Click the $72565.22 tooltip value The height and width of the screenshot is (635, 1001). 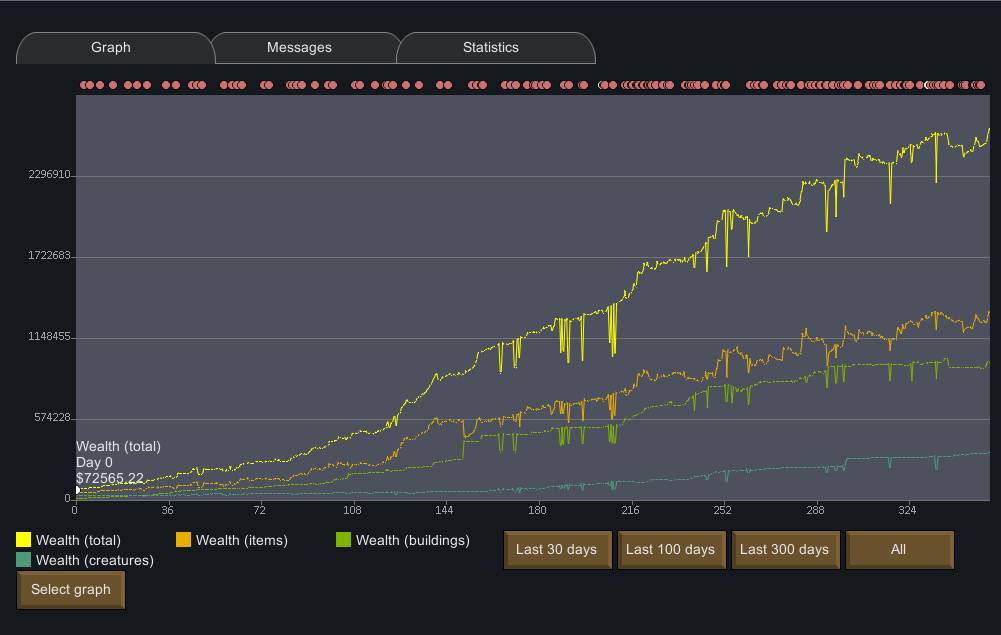(x=110, y=479)
